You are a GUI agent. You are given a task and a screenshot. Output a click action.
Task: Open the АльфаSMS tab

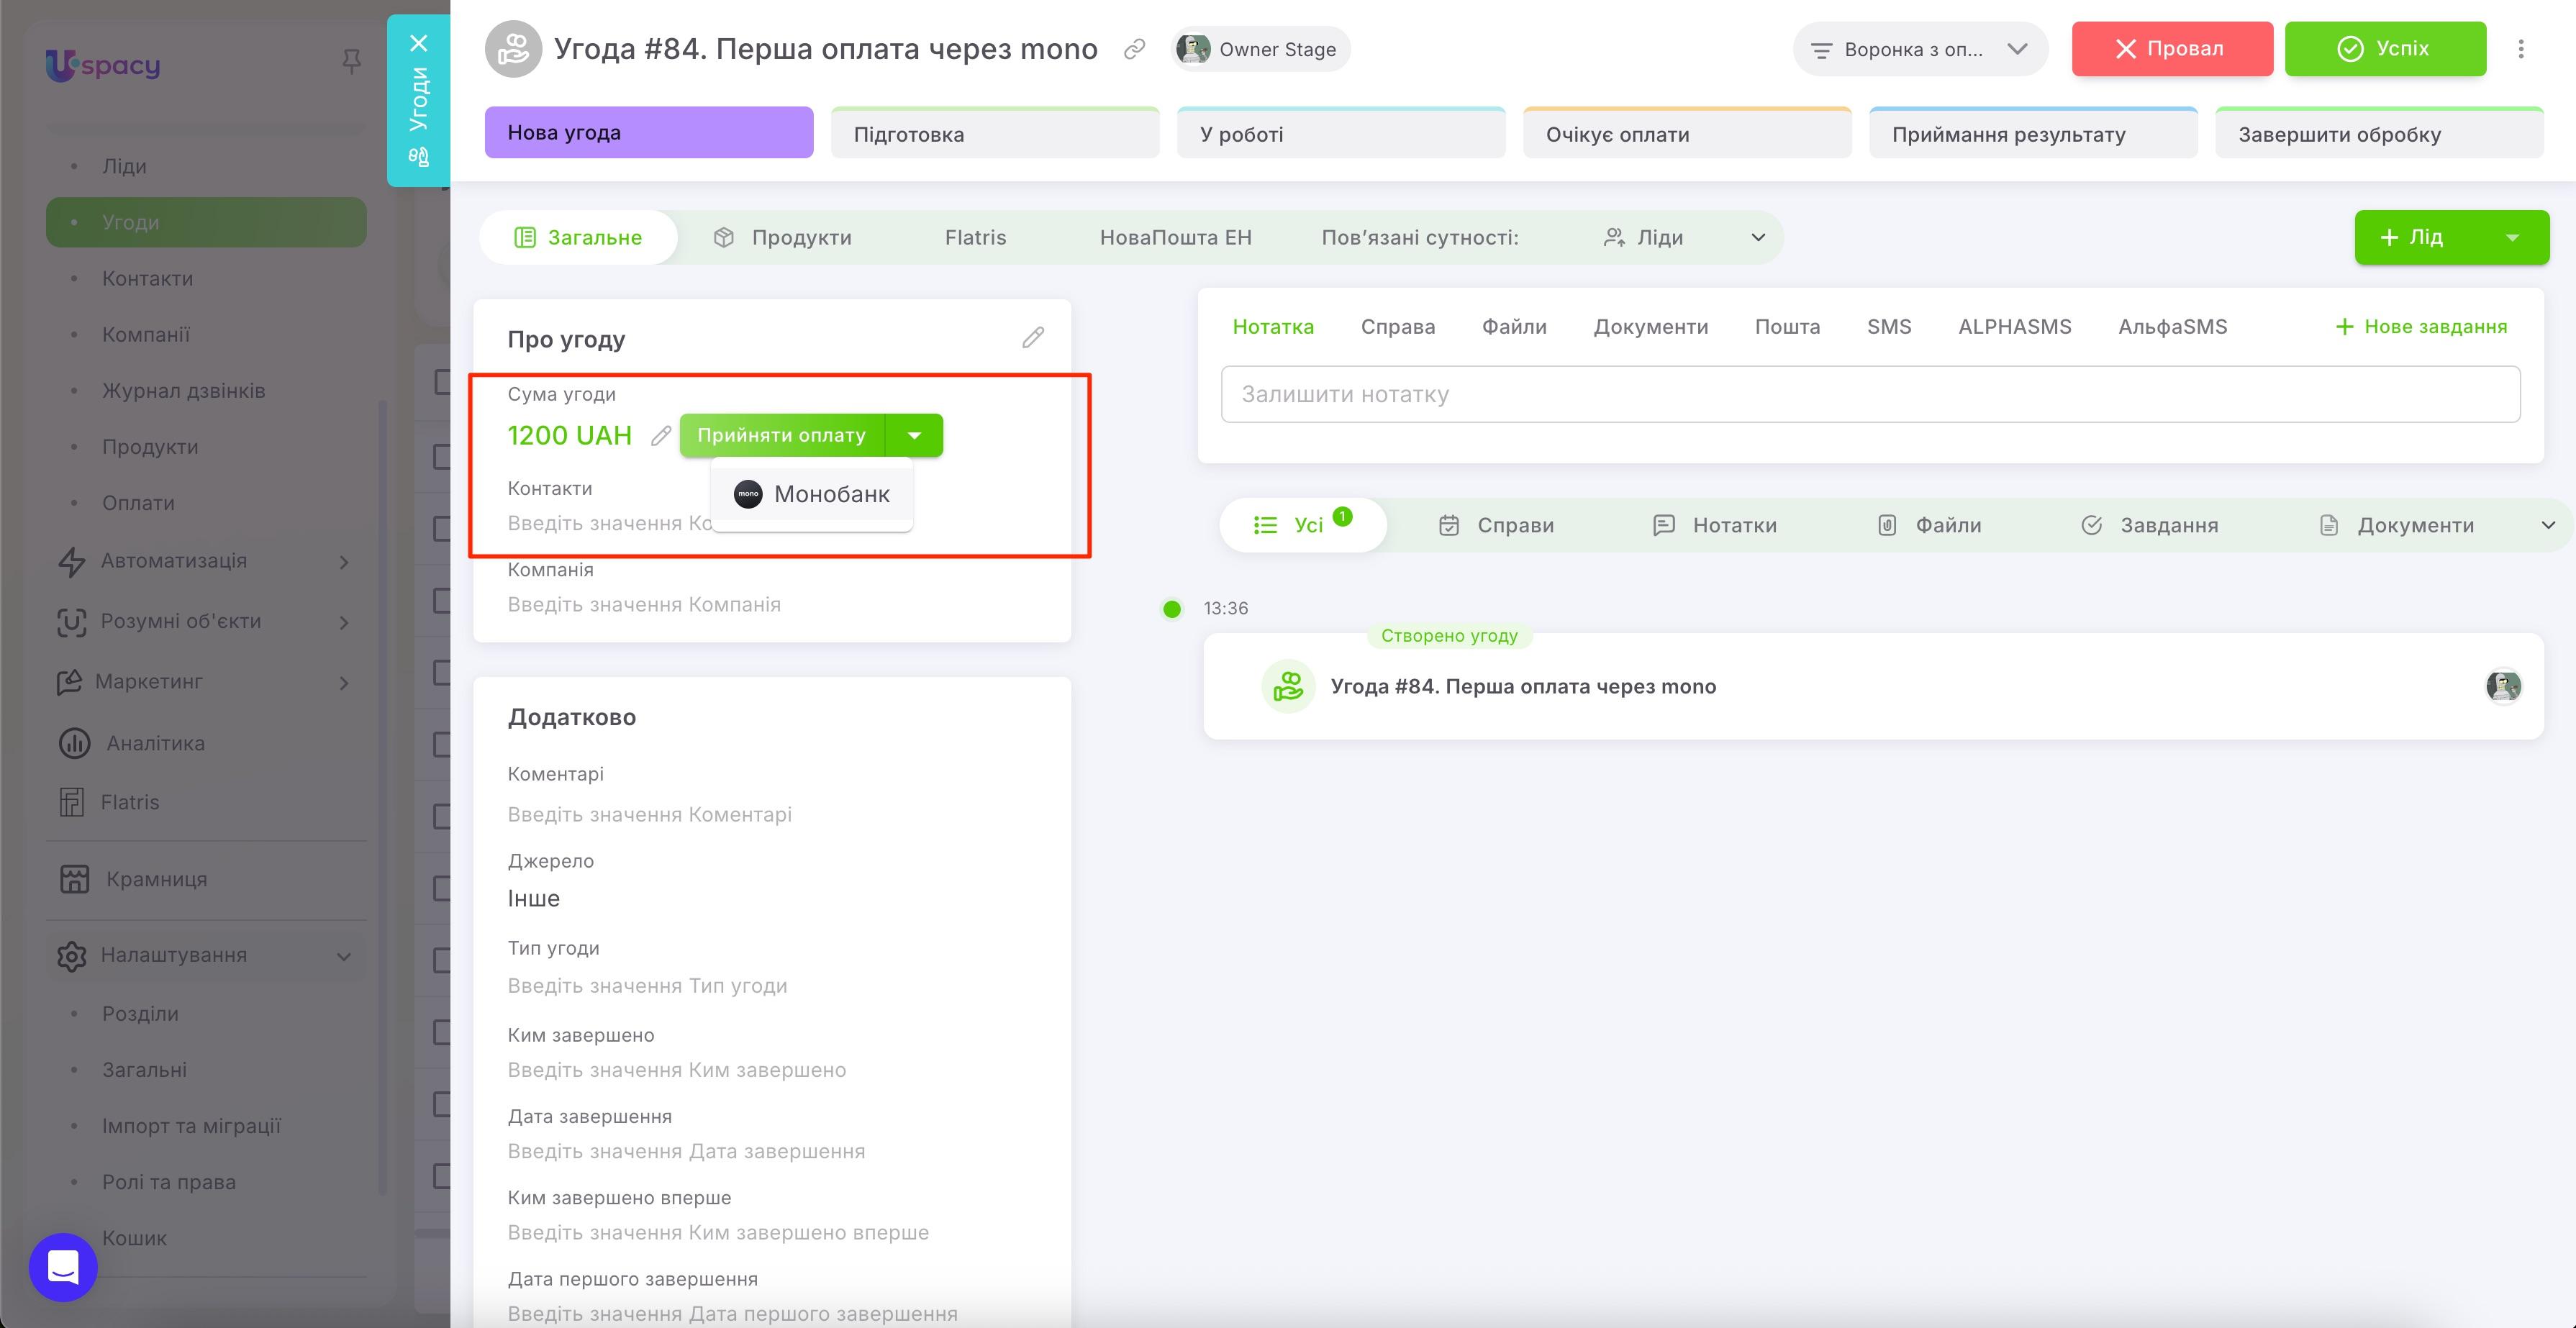(x=2172, y=326)
